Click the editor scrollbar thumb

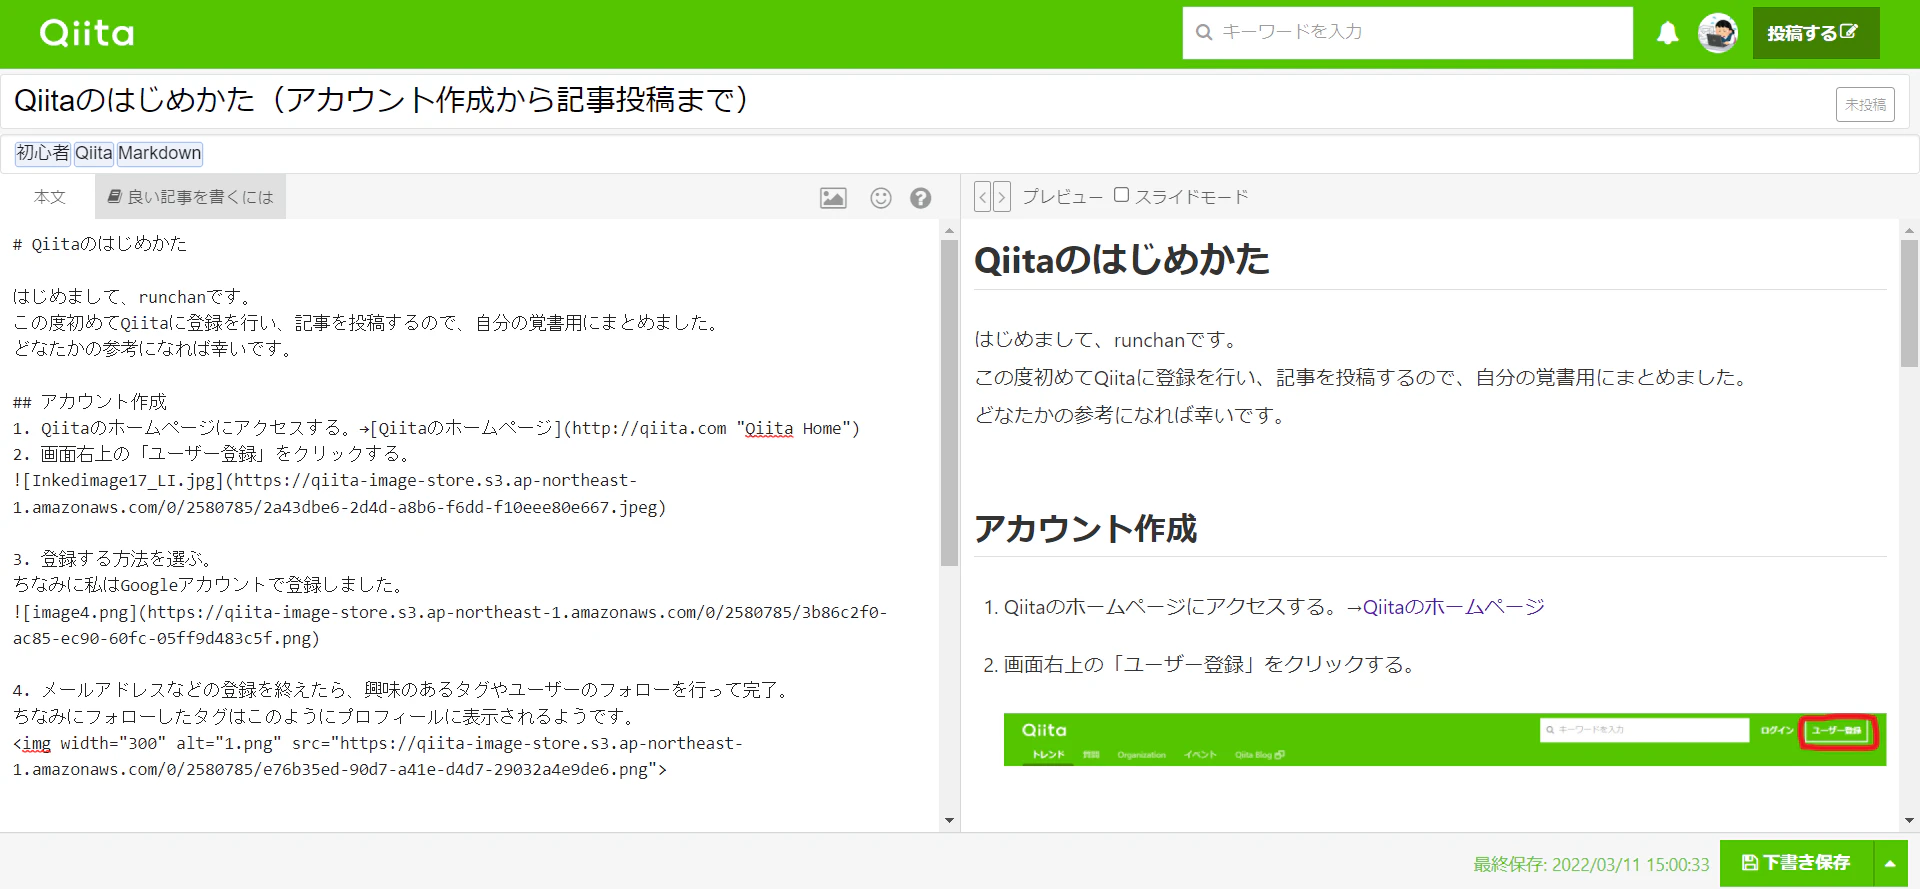(949, 403)
